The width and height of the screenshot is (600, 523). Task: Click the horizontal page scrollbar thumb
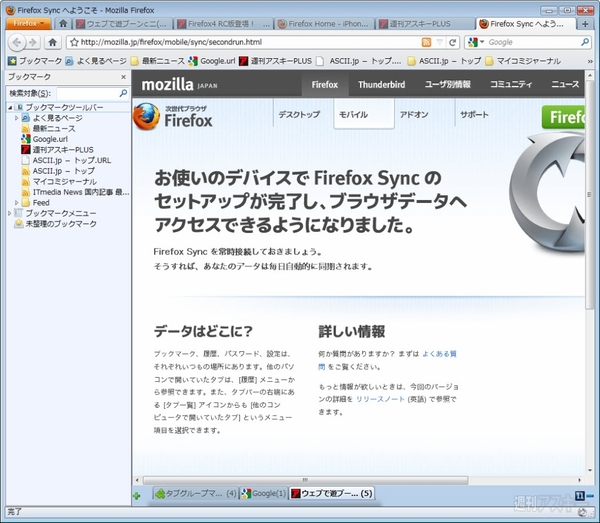tap(305, 480)
